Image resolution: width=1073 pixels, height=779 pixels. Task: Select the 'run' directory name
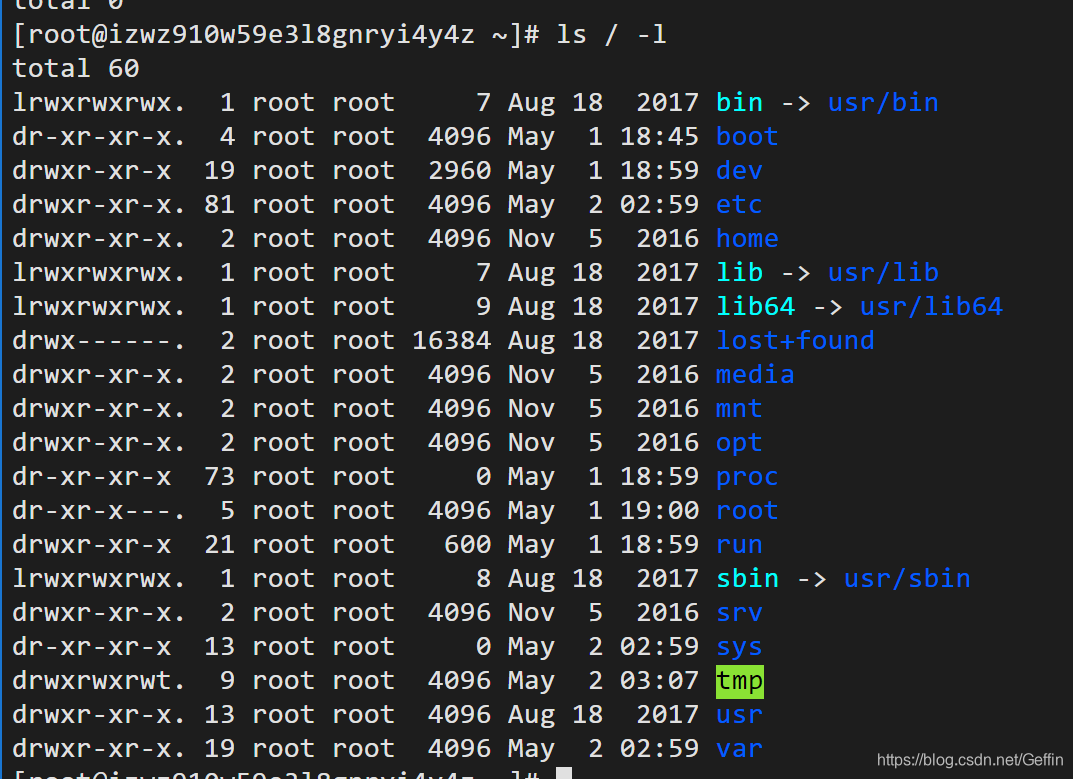pyautogui.click(x=739, y=544)
